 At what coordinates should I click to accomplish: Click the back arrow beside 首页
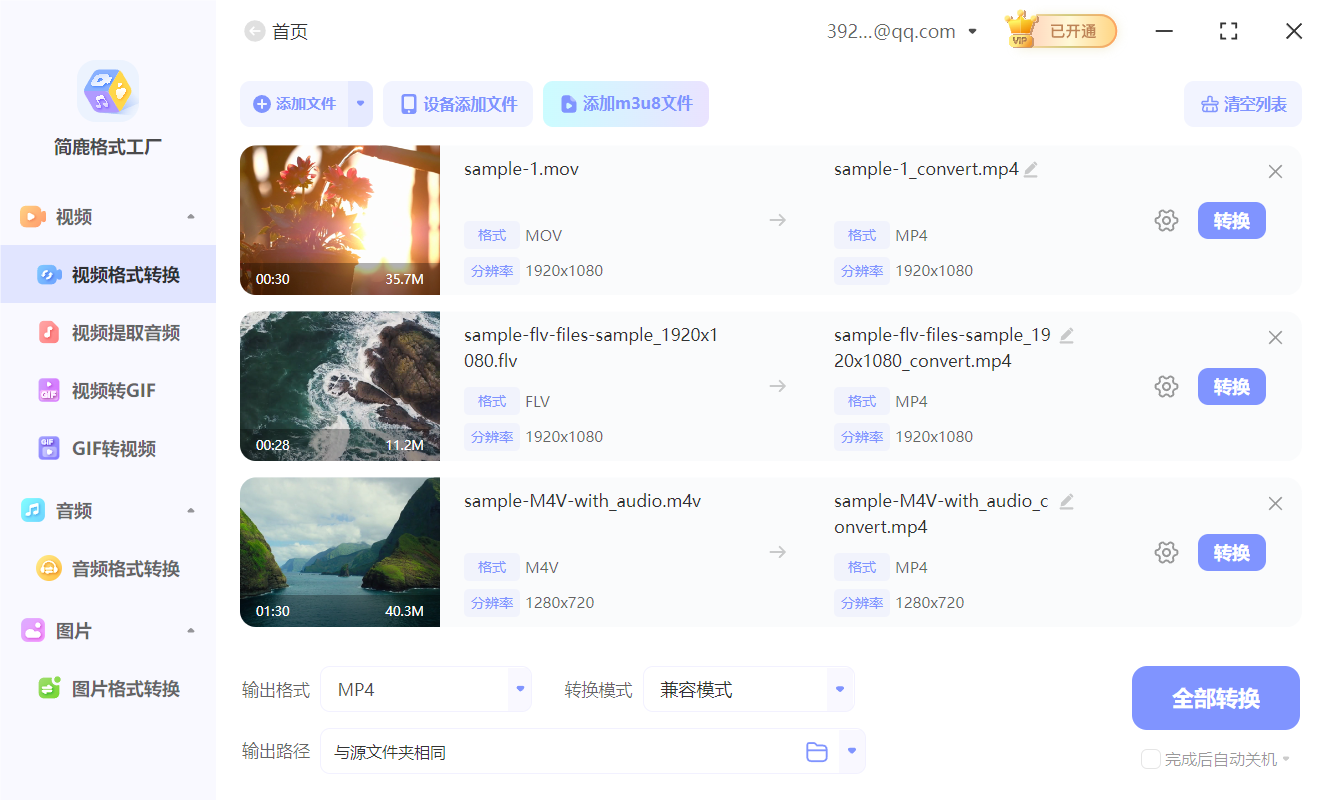[x=254, y=32]
